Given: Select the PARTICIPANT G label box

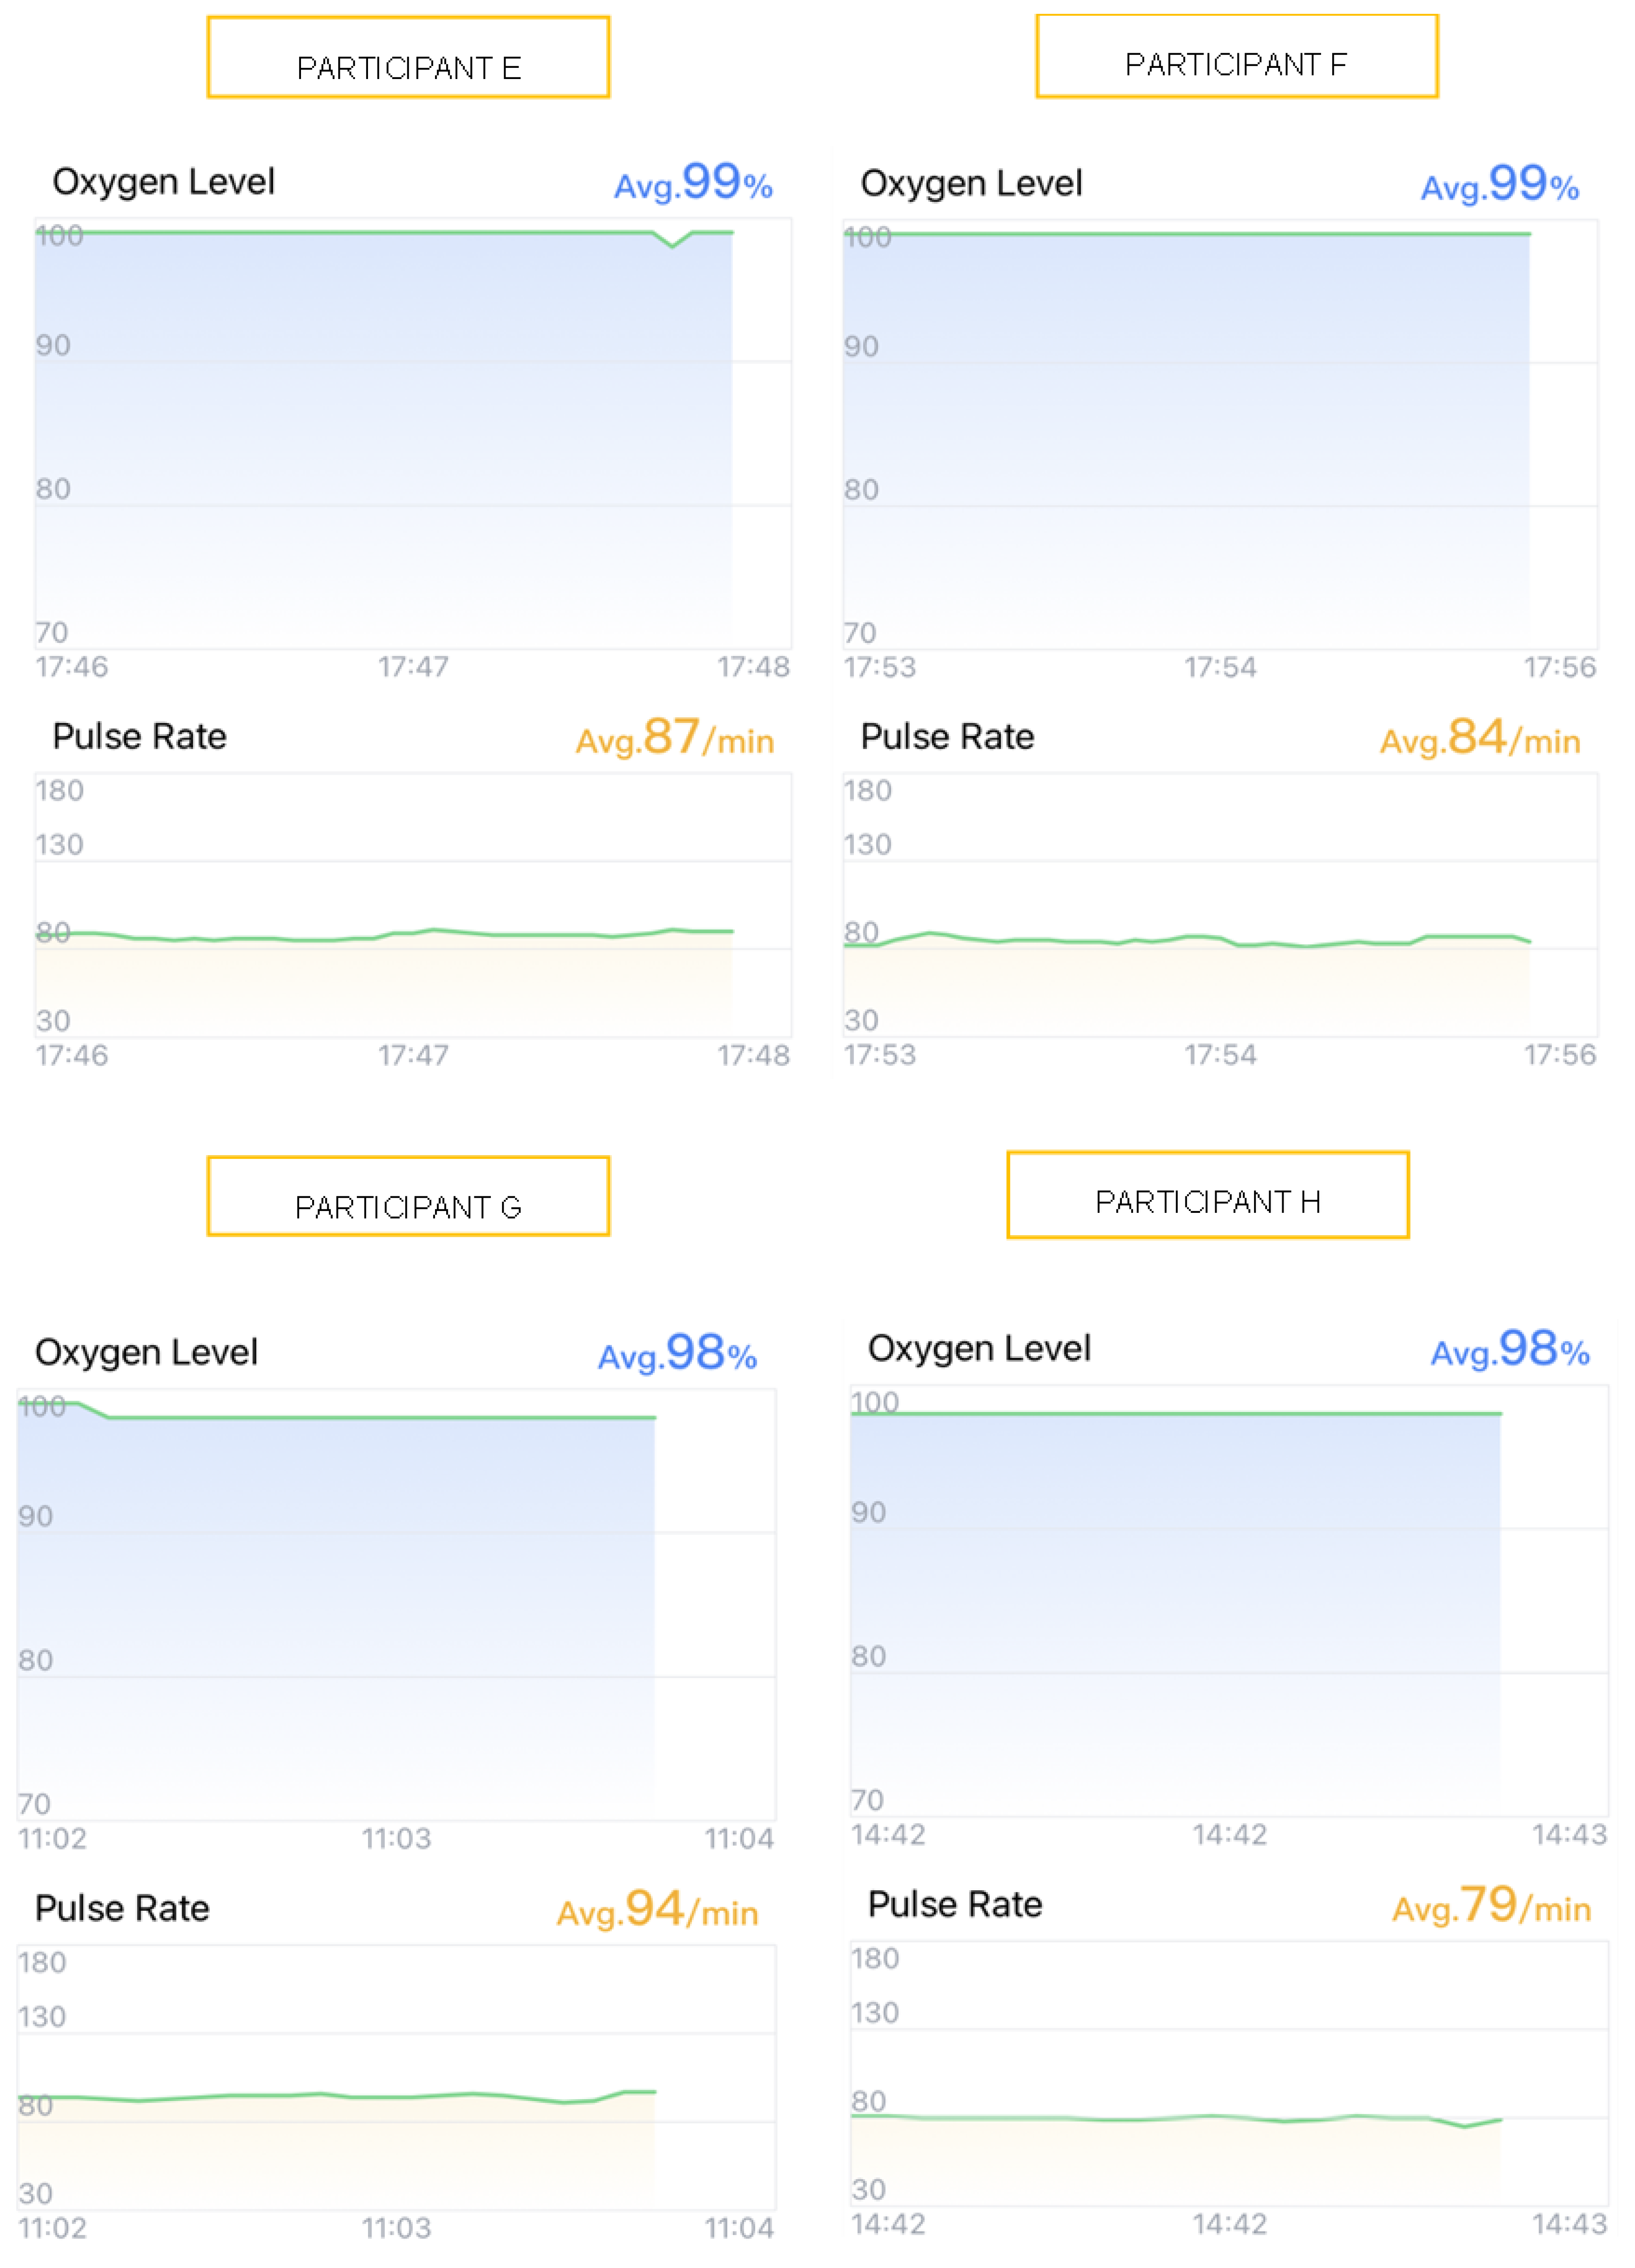Looking at the screenshot, I should coord(408,1196).
